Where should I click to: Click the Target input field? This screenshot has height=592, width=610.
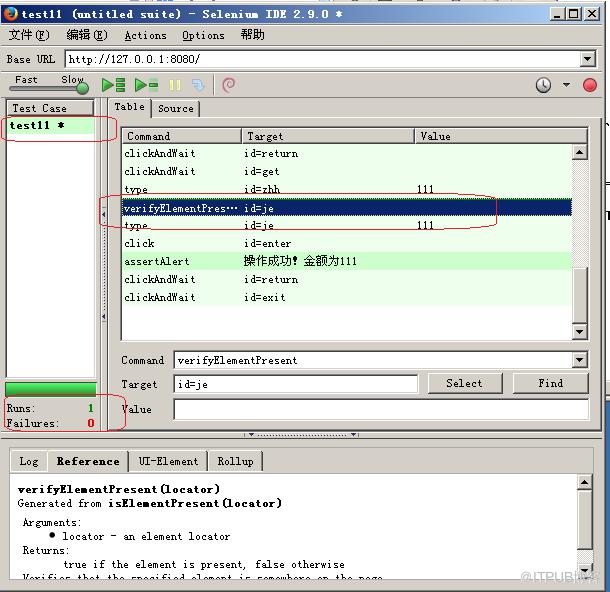tap(296, 384)
